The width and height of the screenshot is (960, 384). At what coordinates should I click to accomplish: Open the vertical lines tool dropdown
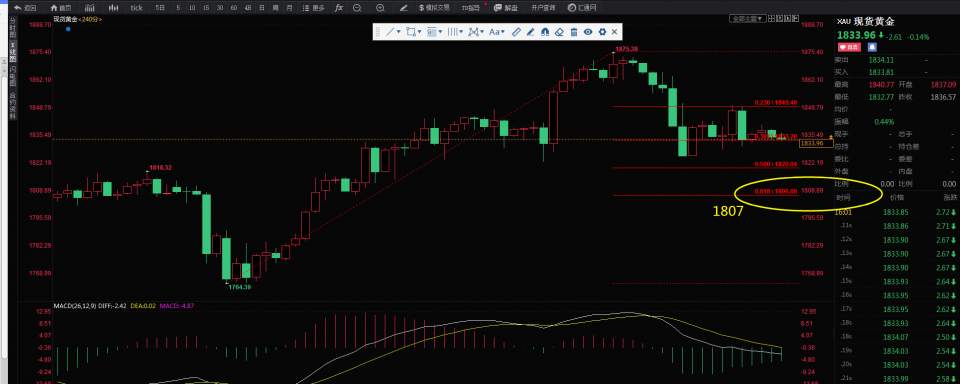(456, 32)
